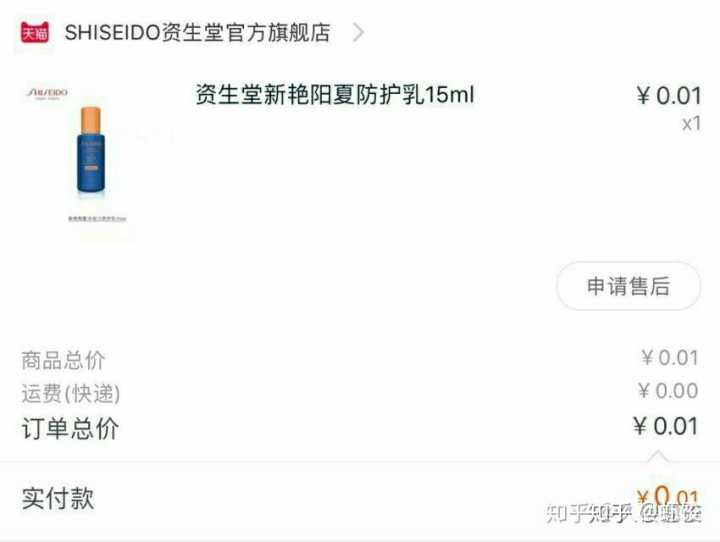Click the orange 实付款 amount
720x542 pixels.
click(668, 496)
